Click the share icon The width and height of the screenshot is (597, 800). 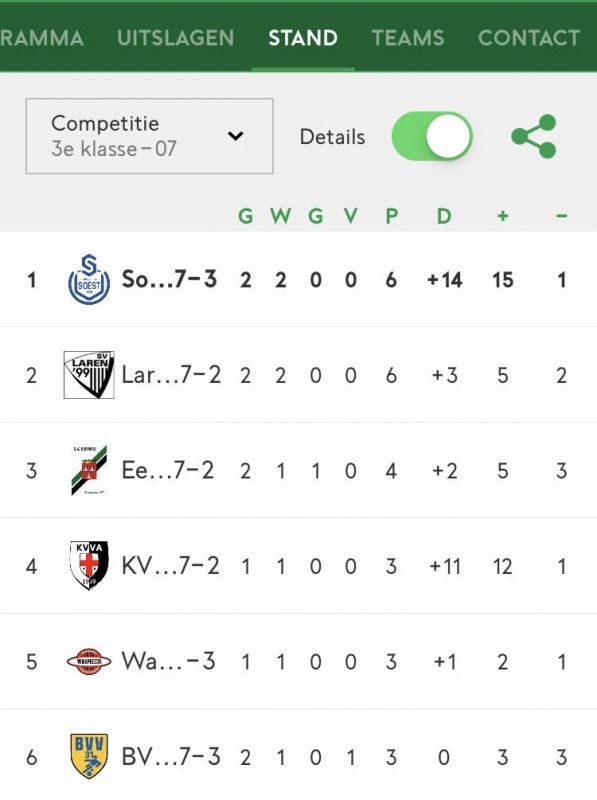(x=534, y=136)
